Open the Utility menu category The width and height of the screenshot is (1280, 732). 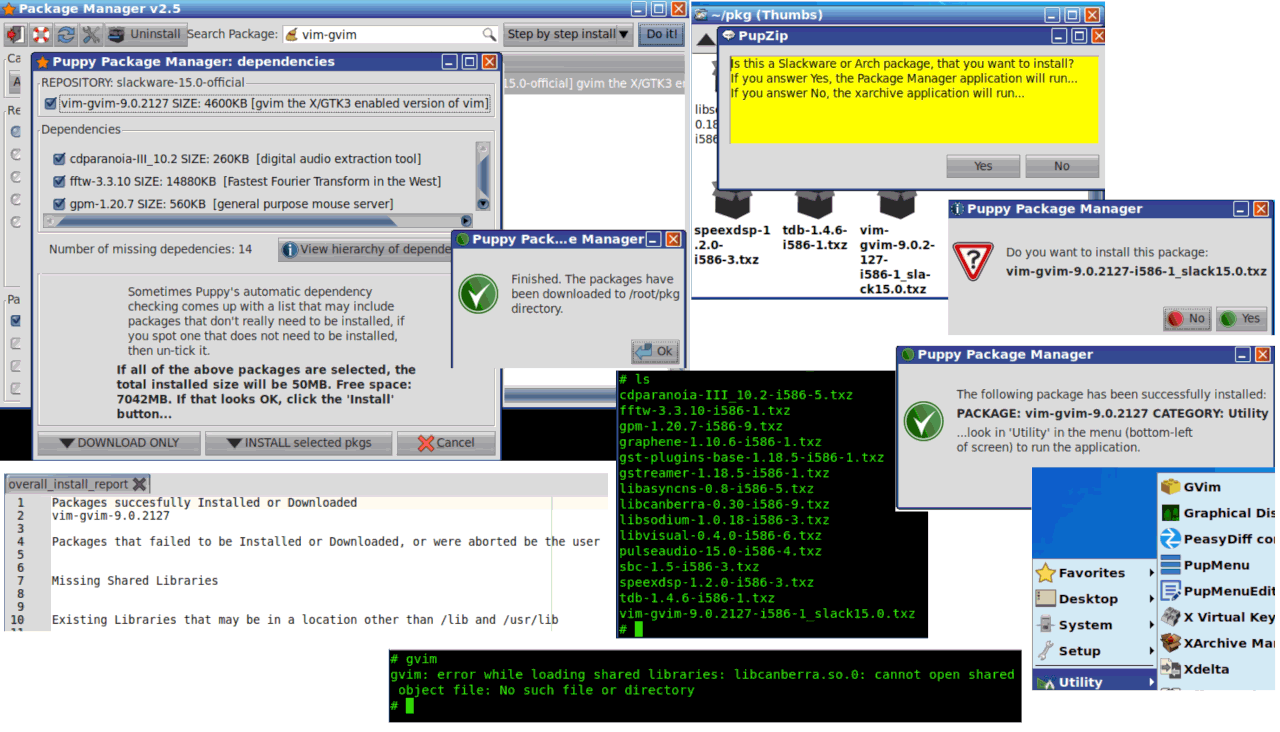tap(1095, 681)
